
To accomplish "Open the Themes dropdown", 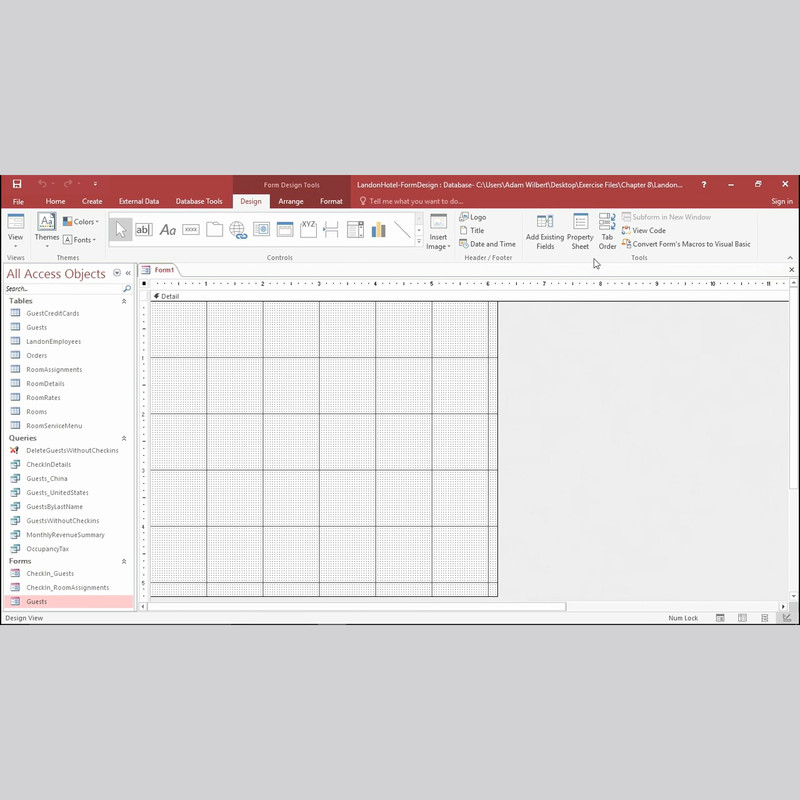I will click(x=47, y=231).
